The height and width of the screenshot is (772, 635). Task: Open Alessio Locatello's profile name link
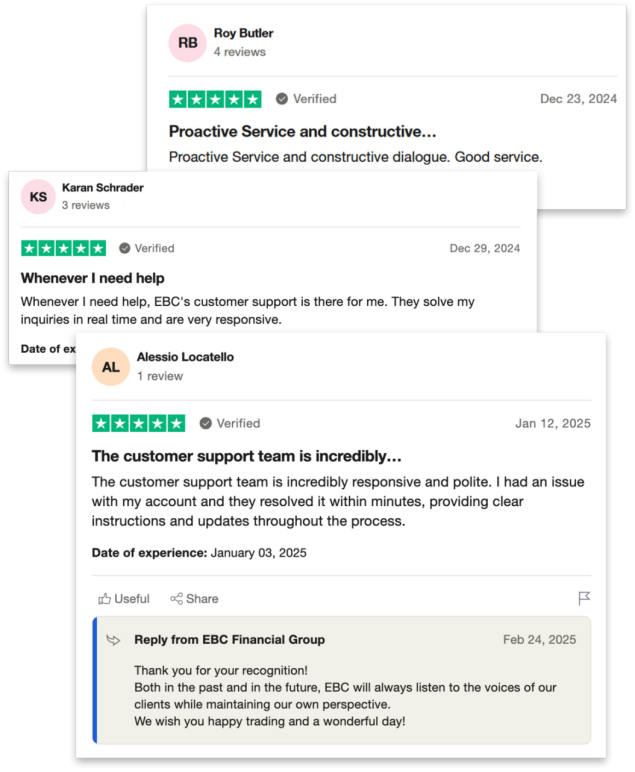(x=185, y=357)
